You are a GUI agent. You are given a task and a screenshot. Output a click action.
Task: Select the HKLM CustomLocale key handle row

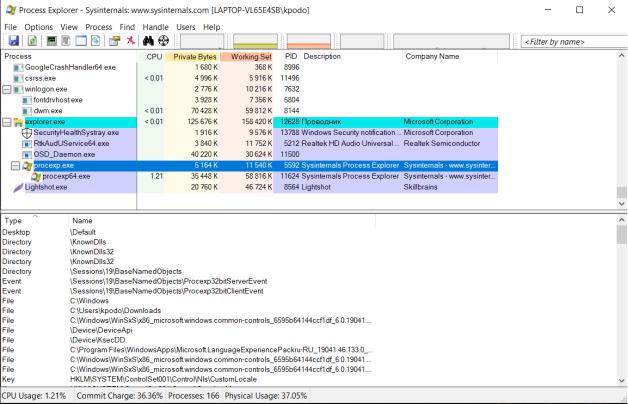point(188,379)
